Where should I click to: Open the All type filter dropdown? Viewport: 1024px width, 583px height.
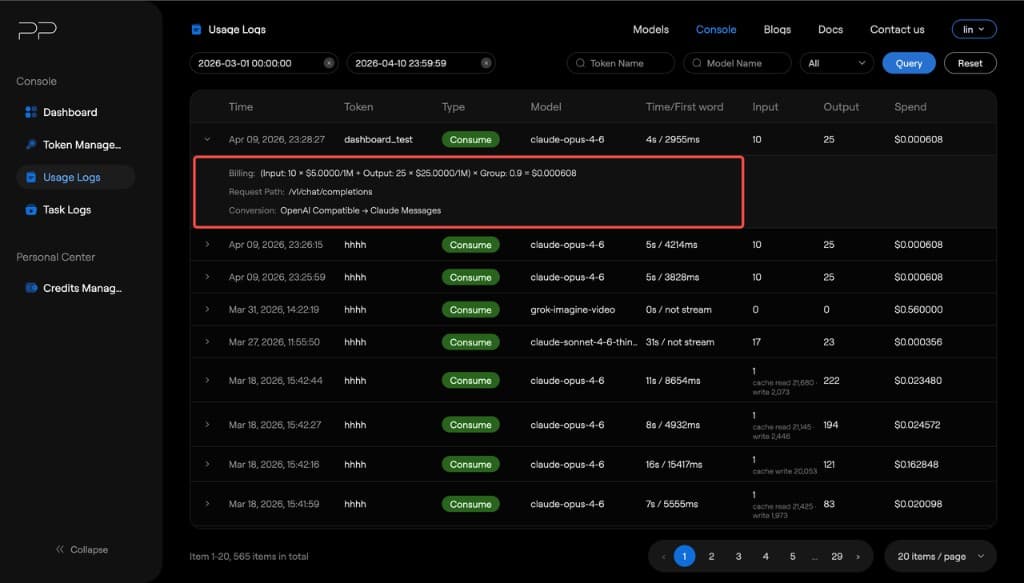[x=837, y=63]
